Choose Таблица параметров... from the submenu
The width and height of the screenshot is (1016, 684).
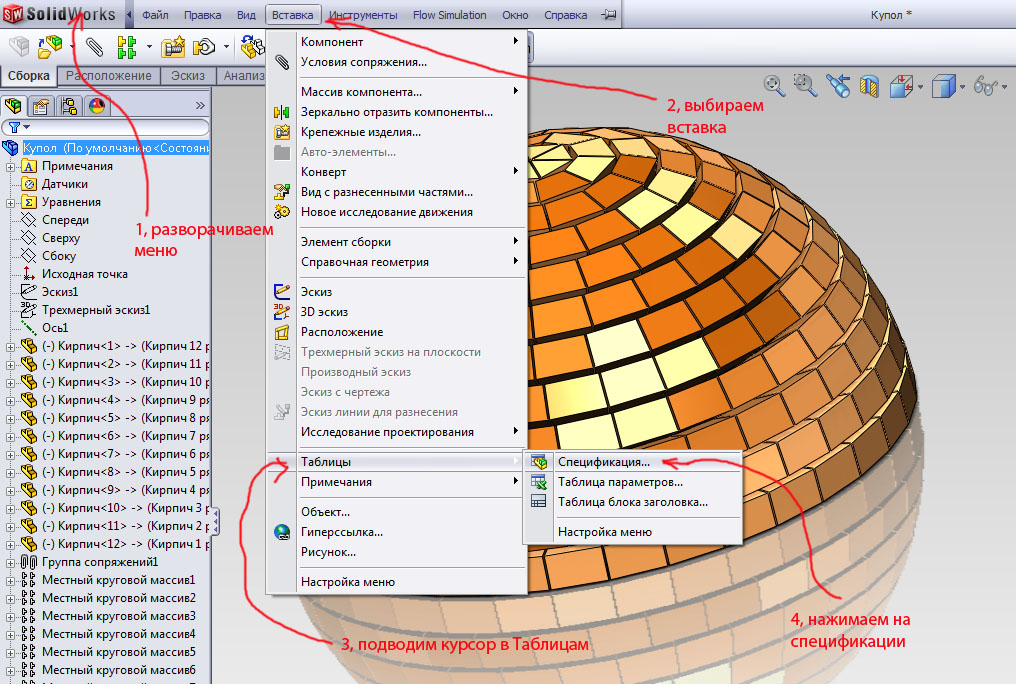(x=620, y=482)
